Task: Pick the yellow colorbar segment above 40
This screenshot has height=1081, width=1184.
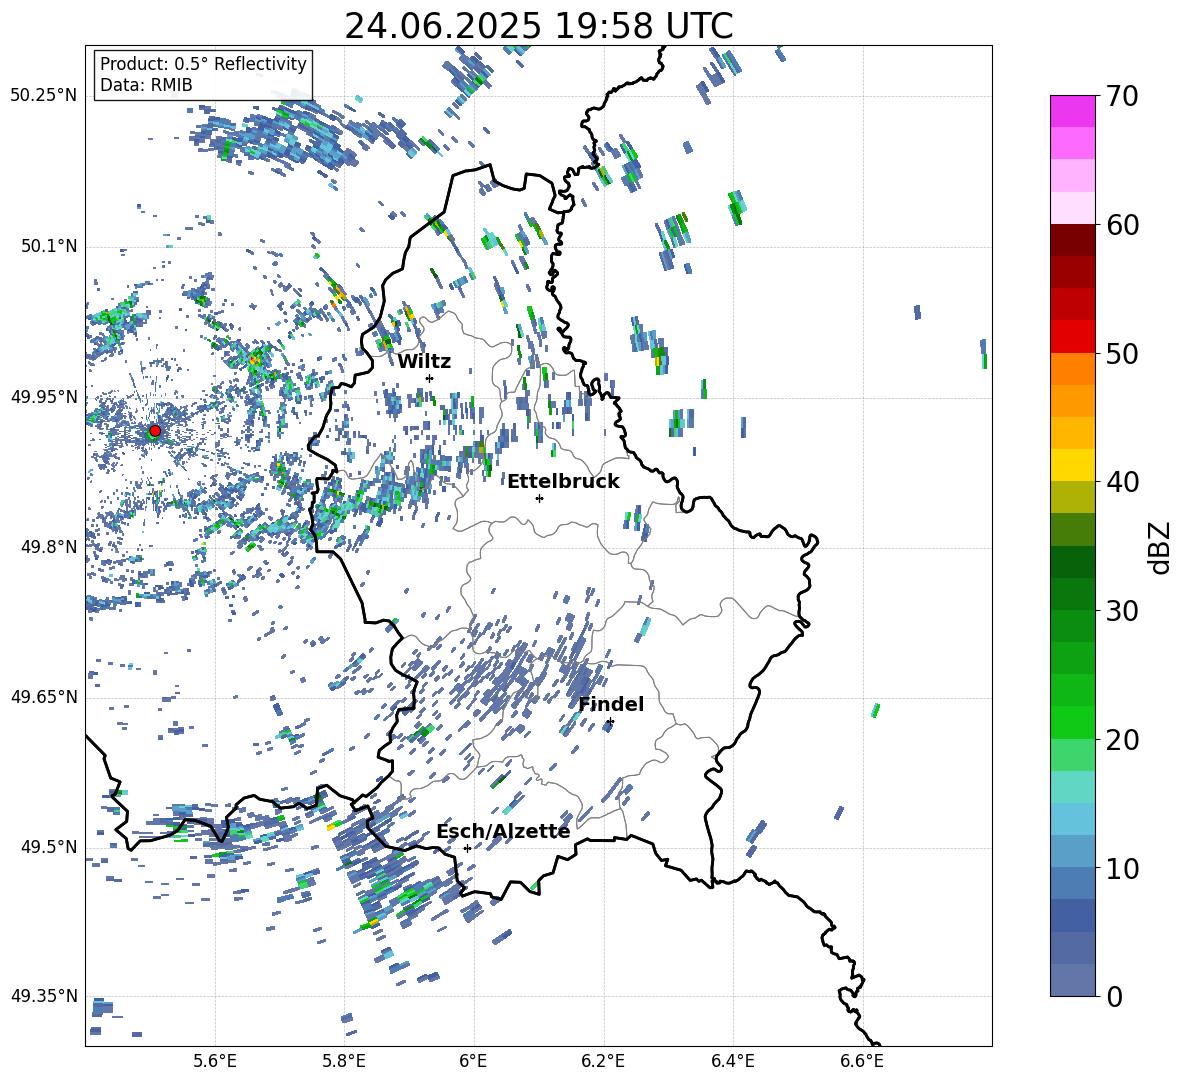Action: click(x=1073, y=465)
